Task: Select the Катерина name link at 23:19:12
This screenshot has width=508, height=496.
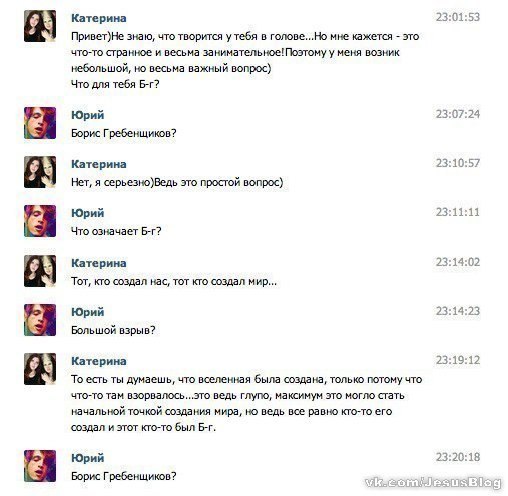Action: click(x=99, y=361)
